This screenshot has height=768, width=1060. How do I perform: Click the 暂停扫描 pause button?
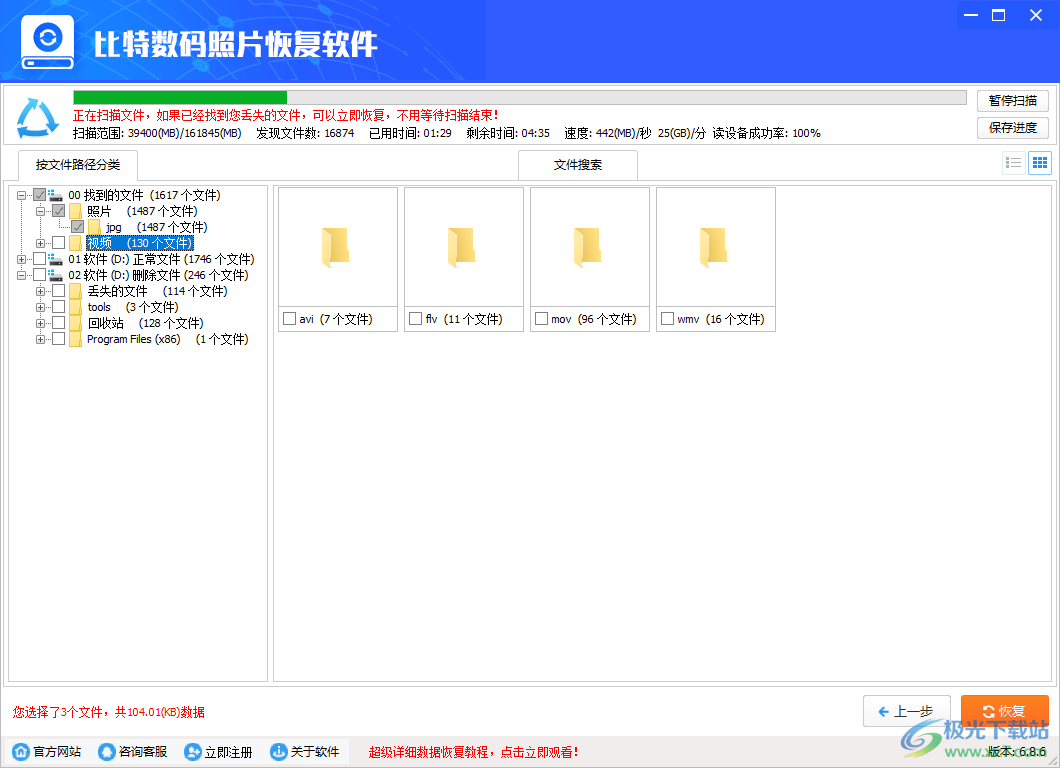click(x=1013, y=100)
